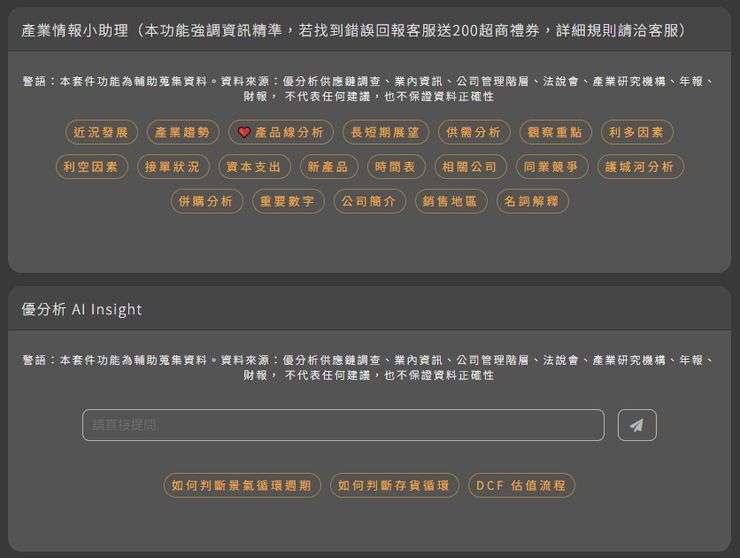The image size is (740, 558).
Task: Click the 利多因素 button
Action: click(x=637, y=132)
